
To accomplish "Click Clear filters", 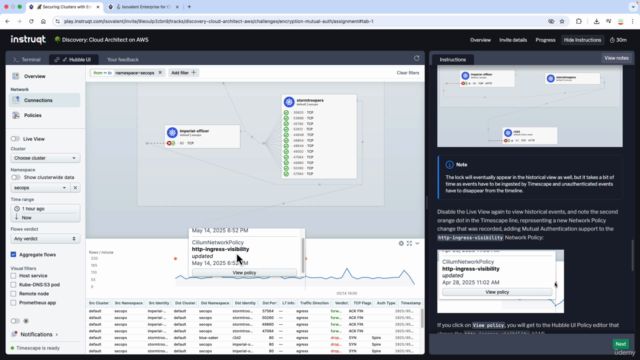I will click(408, 73).
